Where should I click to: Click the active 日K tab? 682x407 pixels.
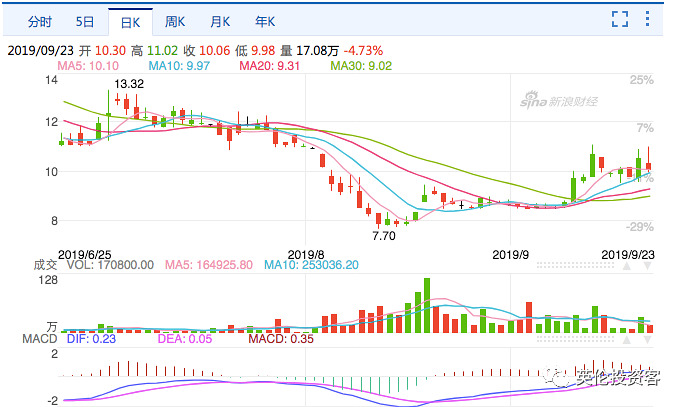(130, 20)
